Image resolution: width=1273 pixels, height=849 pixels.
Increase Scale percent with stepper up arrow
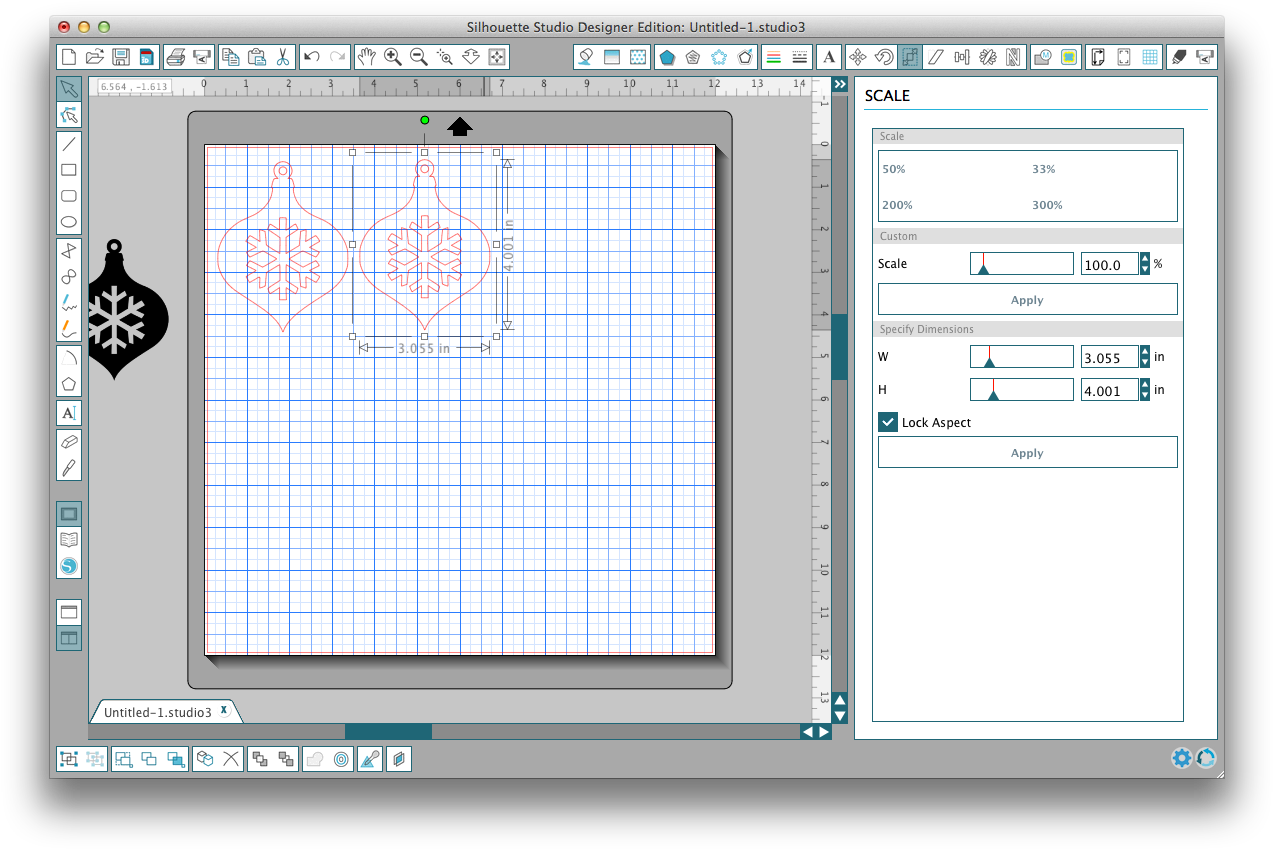tap(1145, 259)
